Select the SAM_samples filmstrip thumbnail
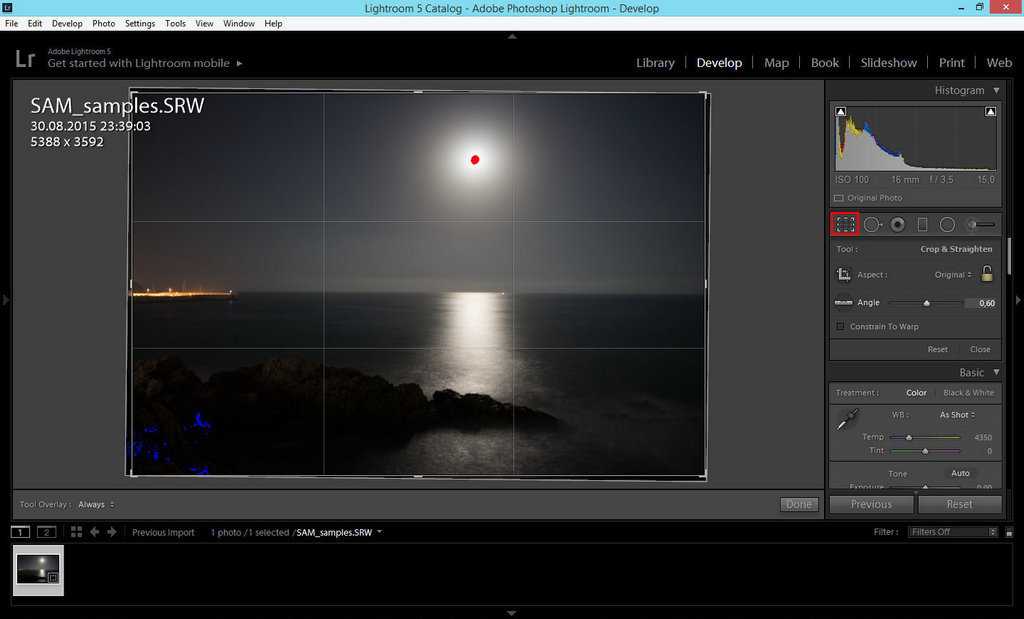 (x=39, y=570)
